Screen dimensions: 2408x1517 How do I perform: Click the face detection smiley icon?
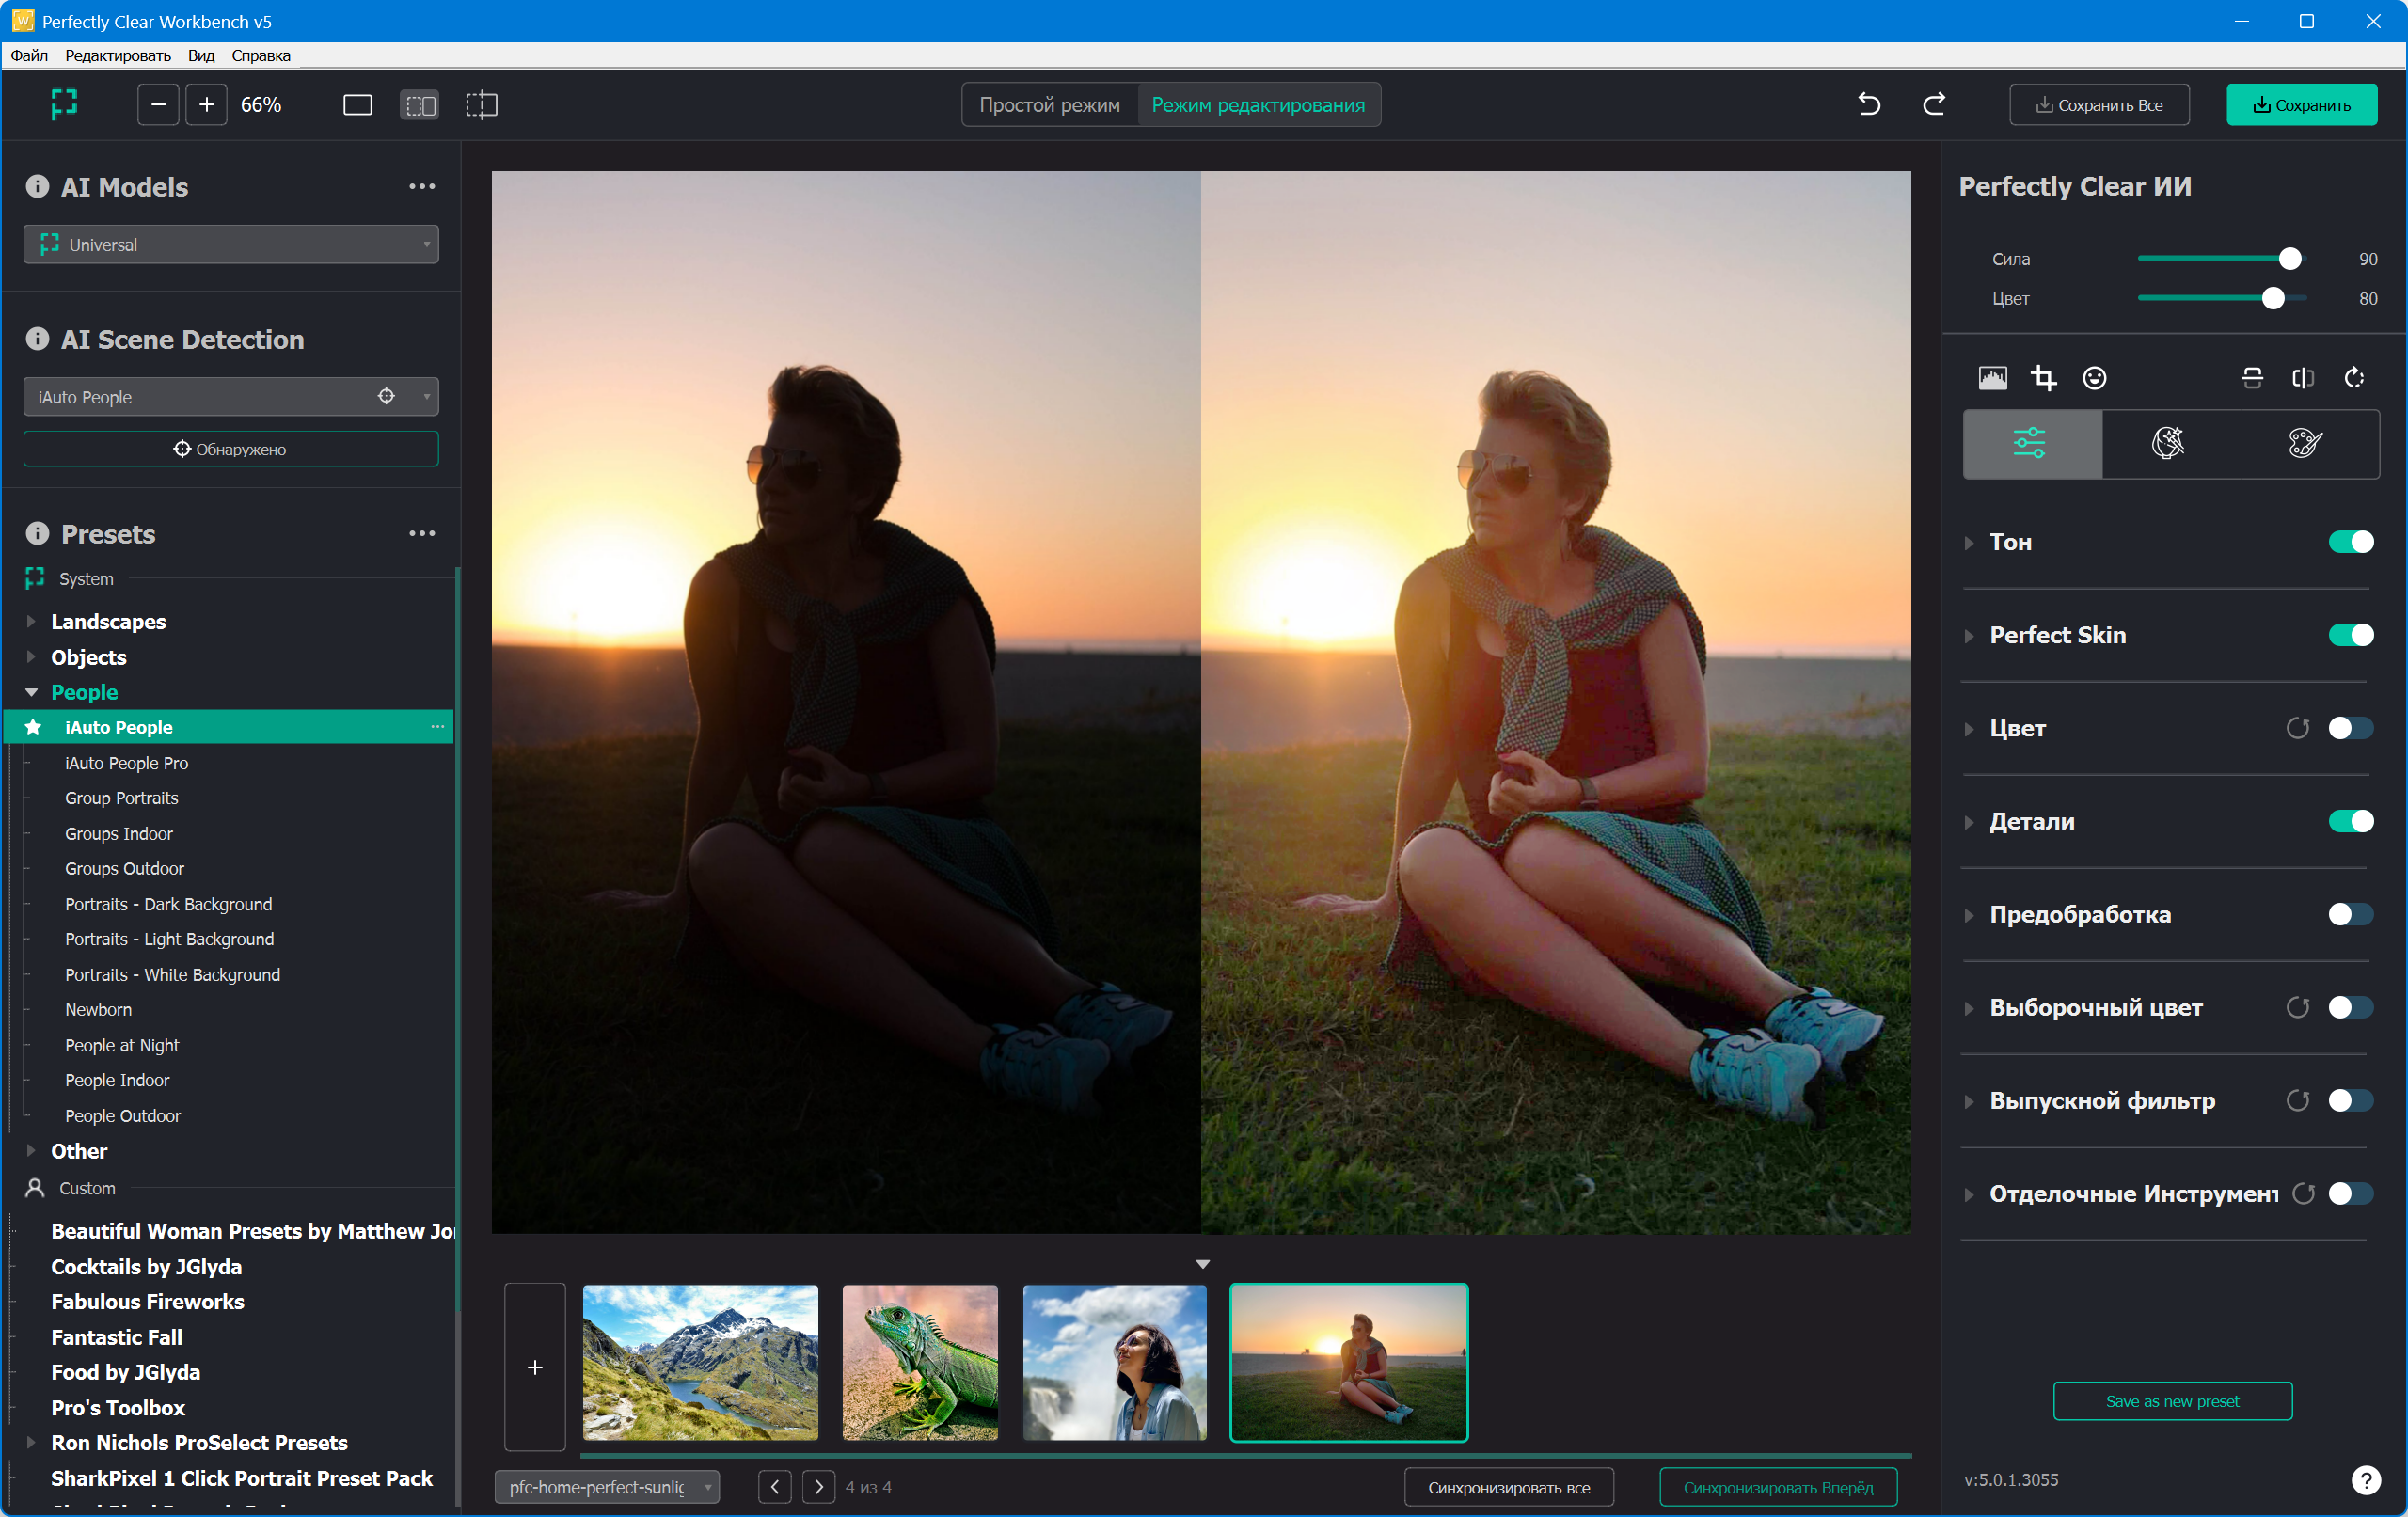(x=2094, y=378)
